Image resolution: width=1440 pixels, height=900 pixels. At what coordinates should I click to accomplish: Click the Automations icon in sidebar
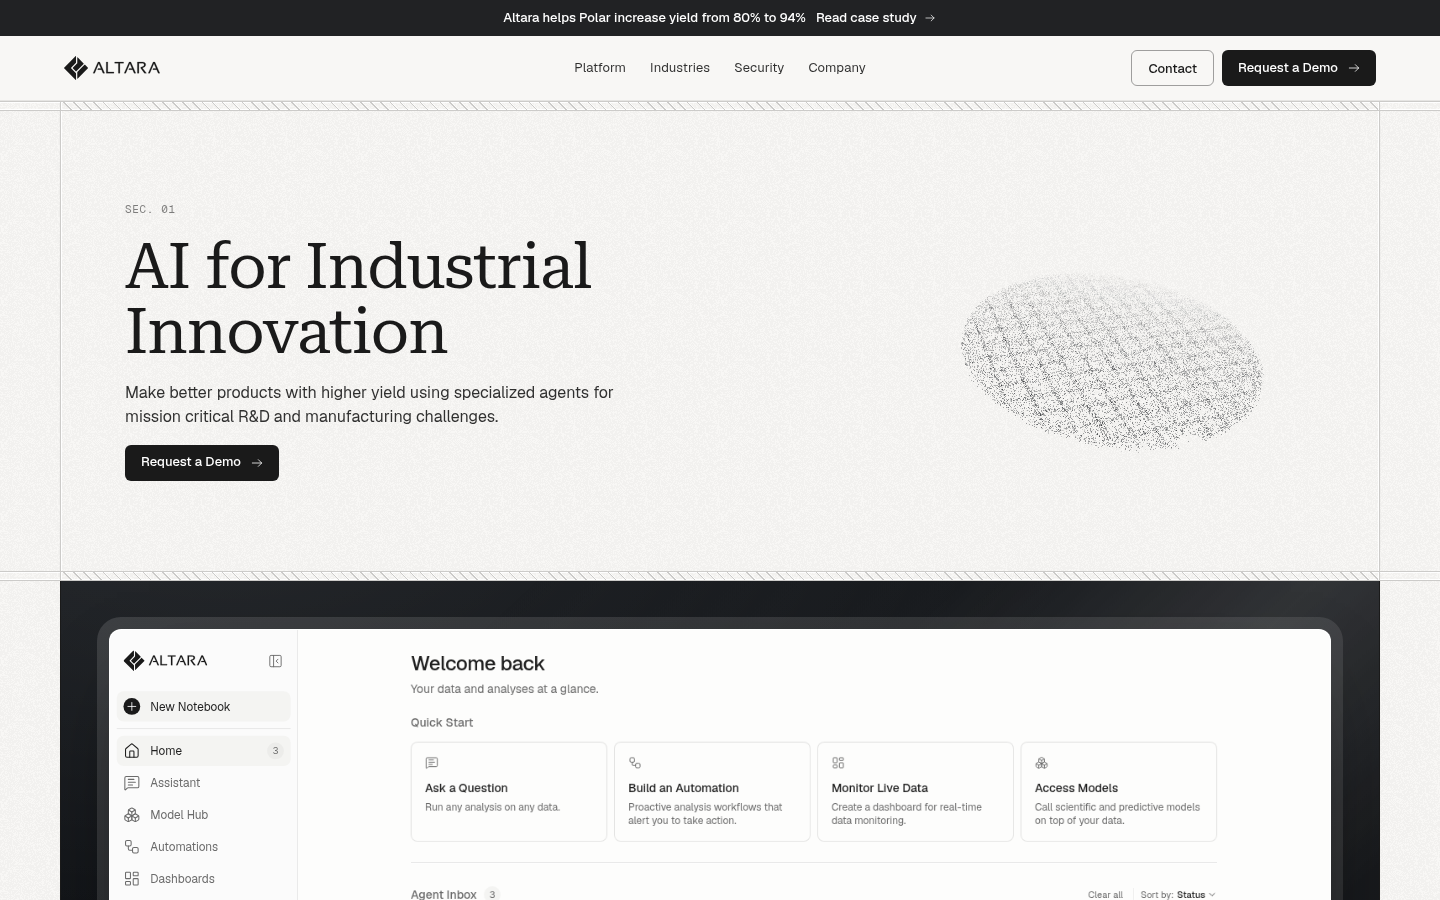132,847
